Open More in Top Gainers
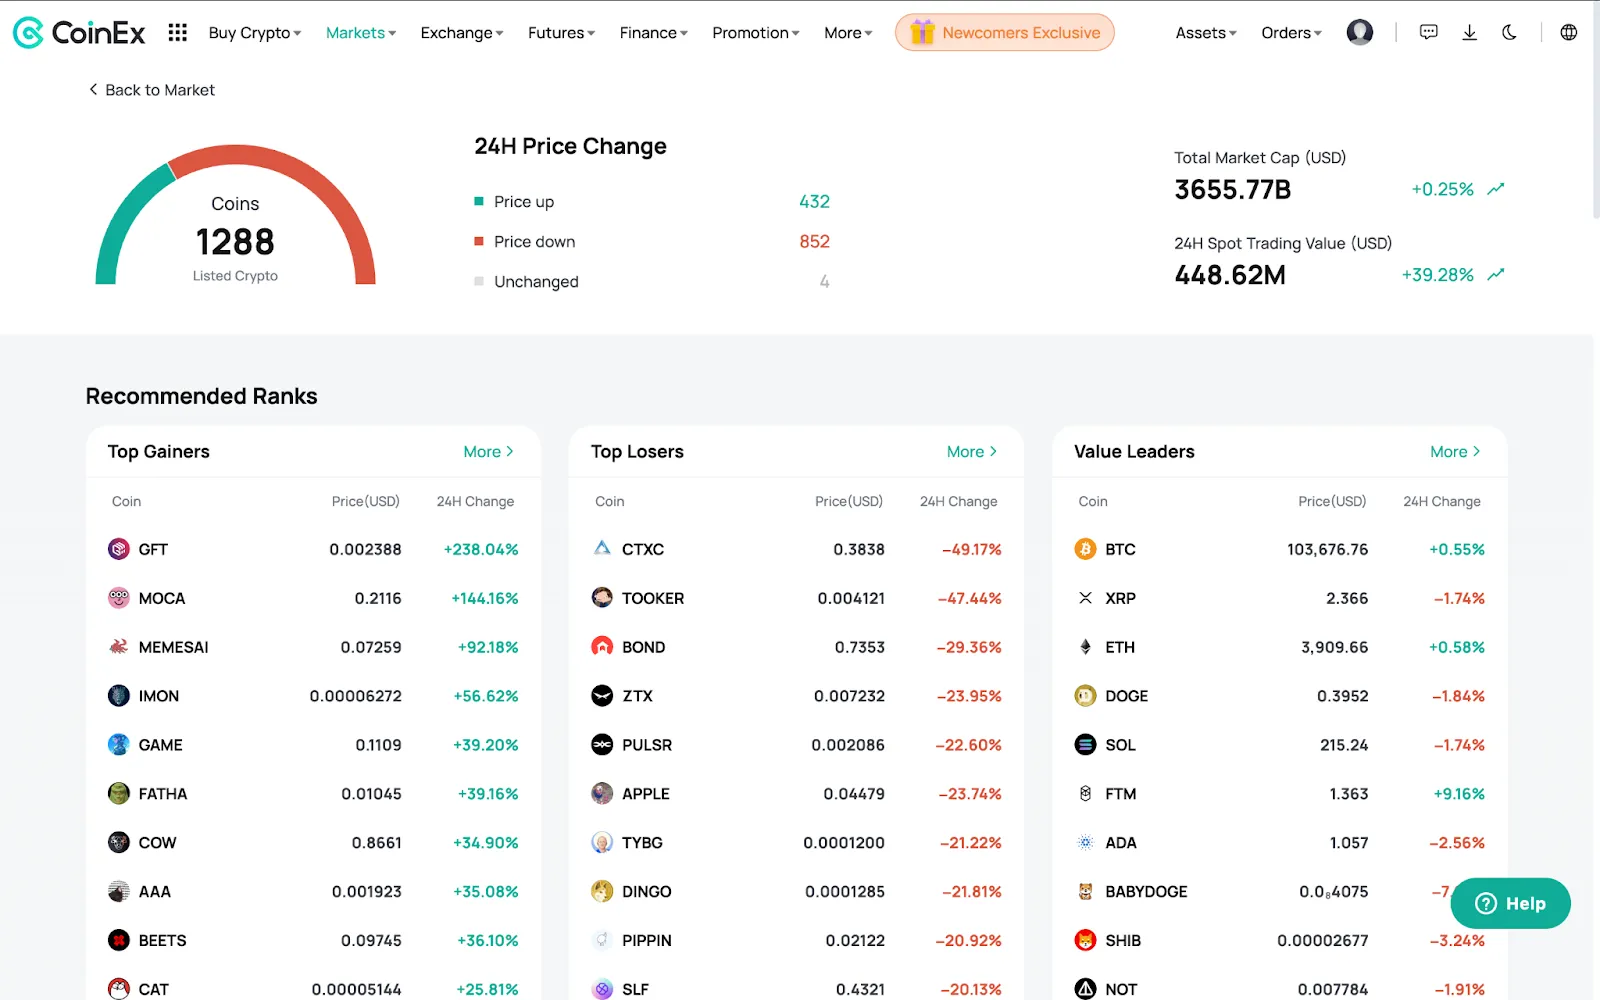Image resolution: width=1600 pixels, height=1000 pixels. [489, 452]
